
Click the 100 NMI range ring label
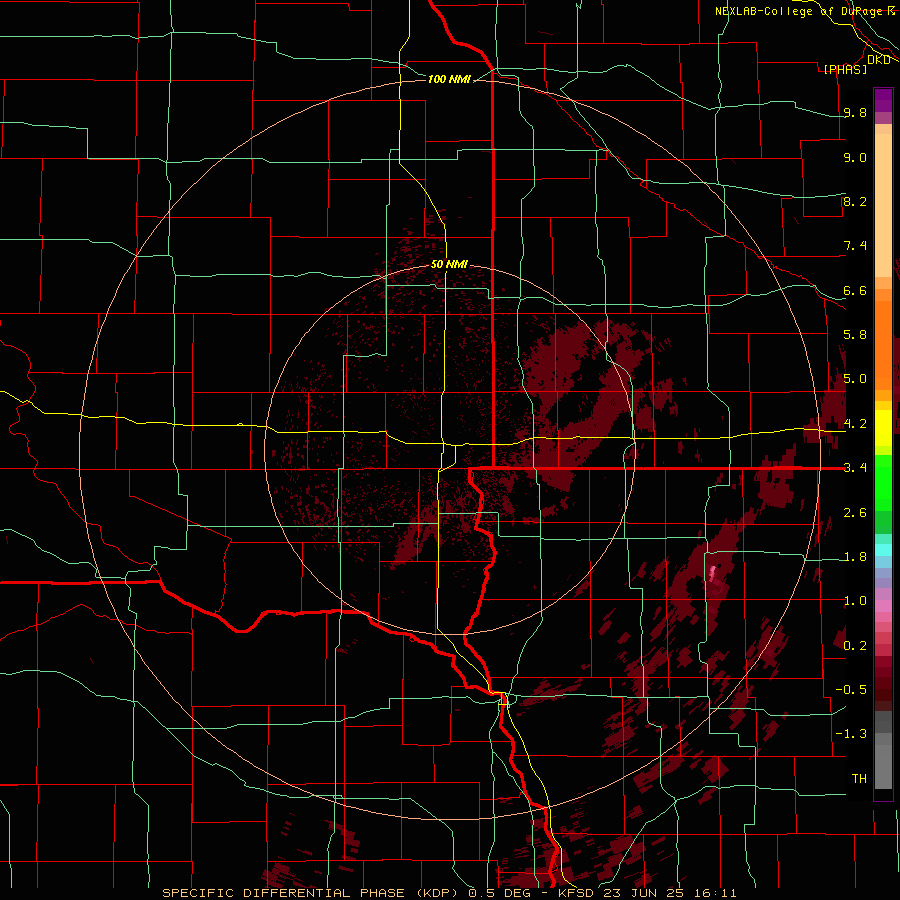[449, 79]
